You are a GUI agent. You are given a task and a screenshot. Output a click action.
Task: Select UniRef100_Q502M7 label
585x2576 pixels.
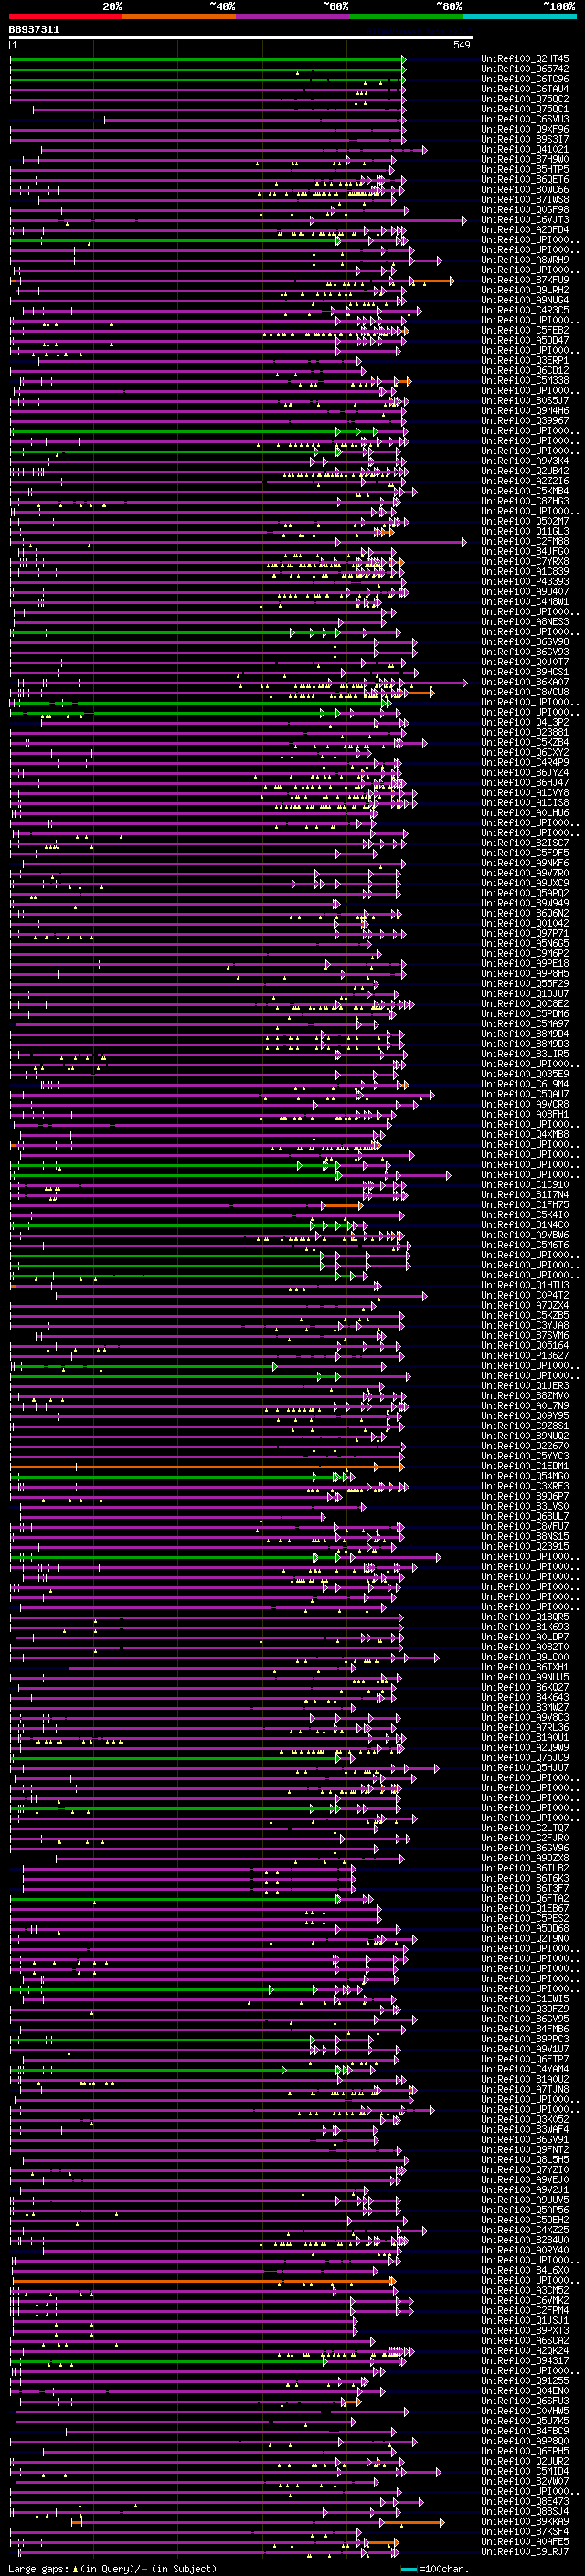pyautogui.click(x=524, y=521)
